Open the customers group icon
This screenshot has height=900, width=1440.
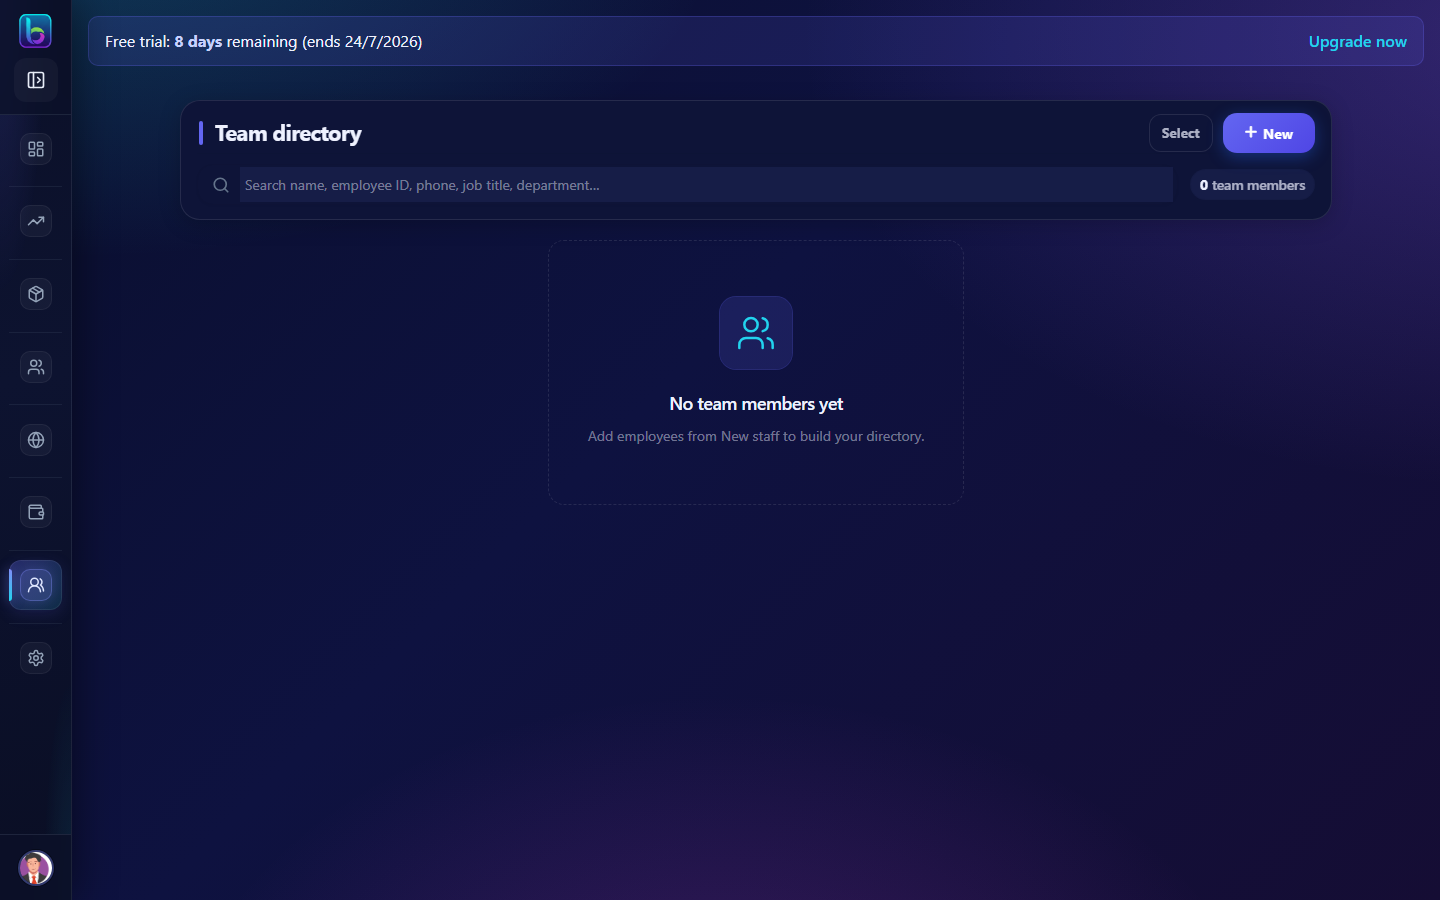[x=36, y=367]
